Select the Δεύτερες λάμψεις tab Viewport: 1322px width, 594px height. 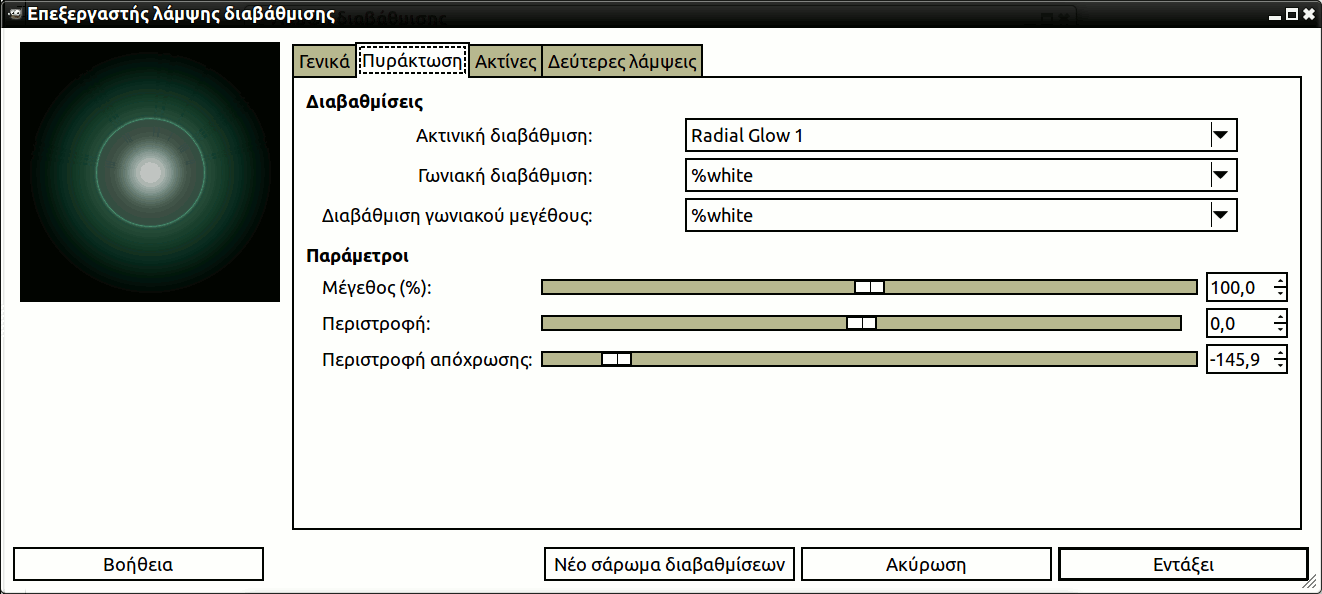click(622, 61)
